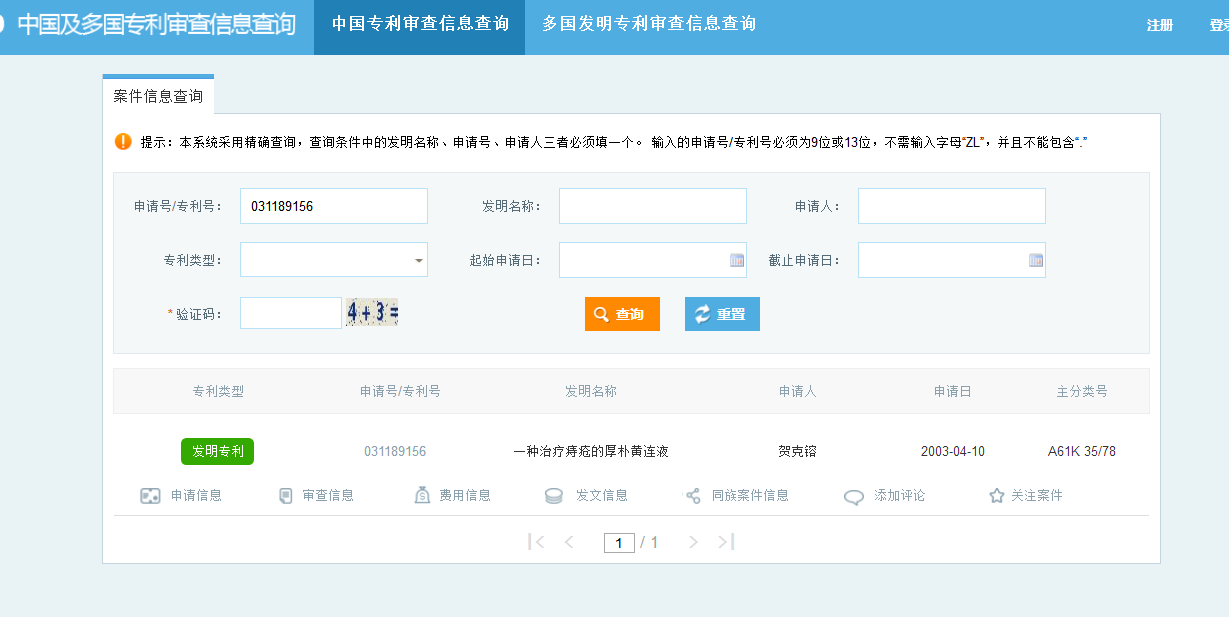Viewport: 1229px width, 617px height.
Task: Click the blue 重置 reset button
Action: pyautogui.click(x=722, y=314)
